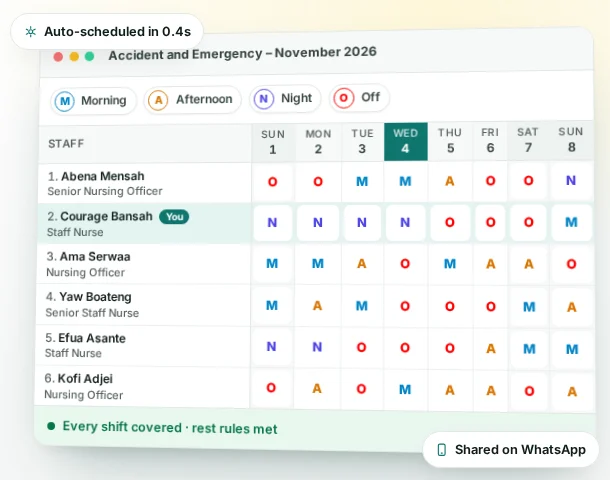Select the FRI 6 column header

coord(490,140)
